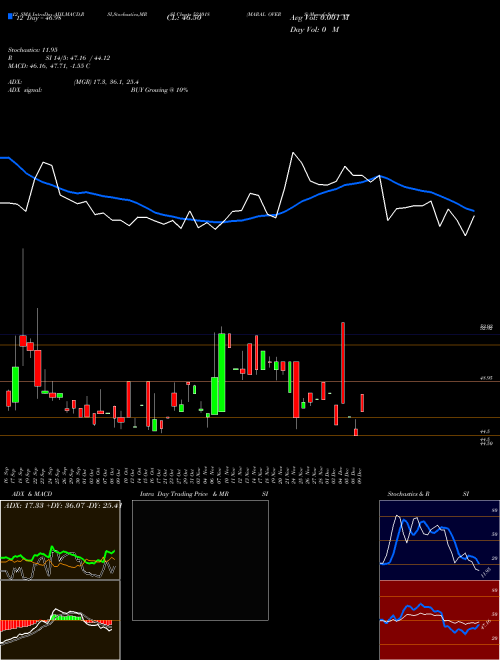The image size is (500, 660).
Task: Click the blue 12 Day SMA legend square
Action: click(x=10, y=17)
